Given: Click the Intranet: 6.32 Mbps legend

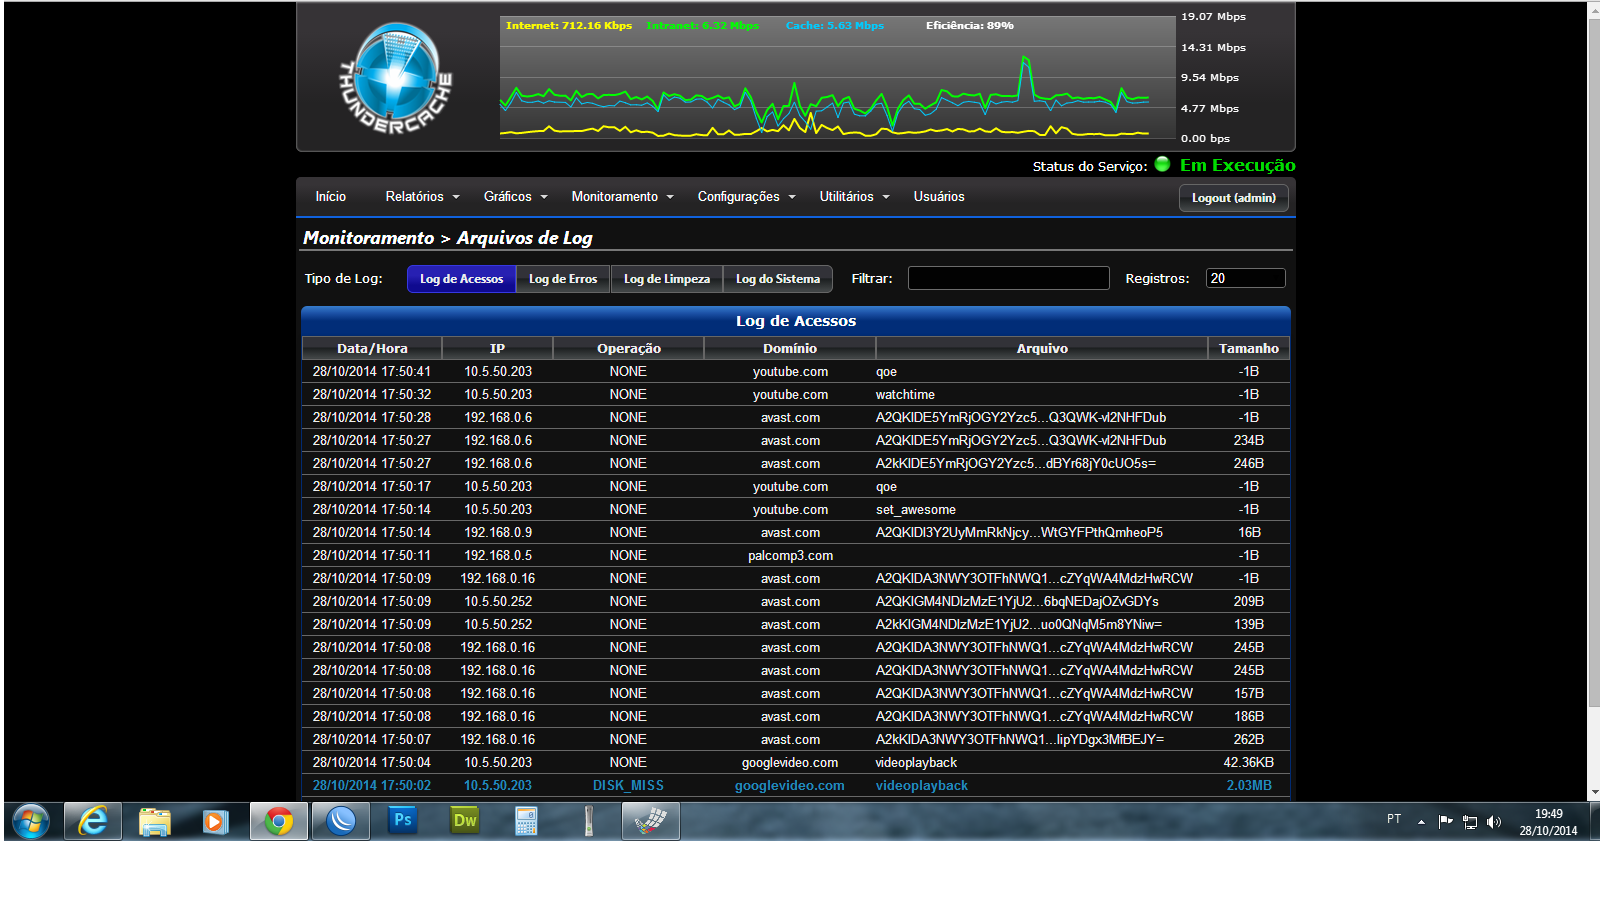Looking at the screenshot, I should (x=703, y=26).
